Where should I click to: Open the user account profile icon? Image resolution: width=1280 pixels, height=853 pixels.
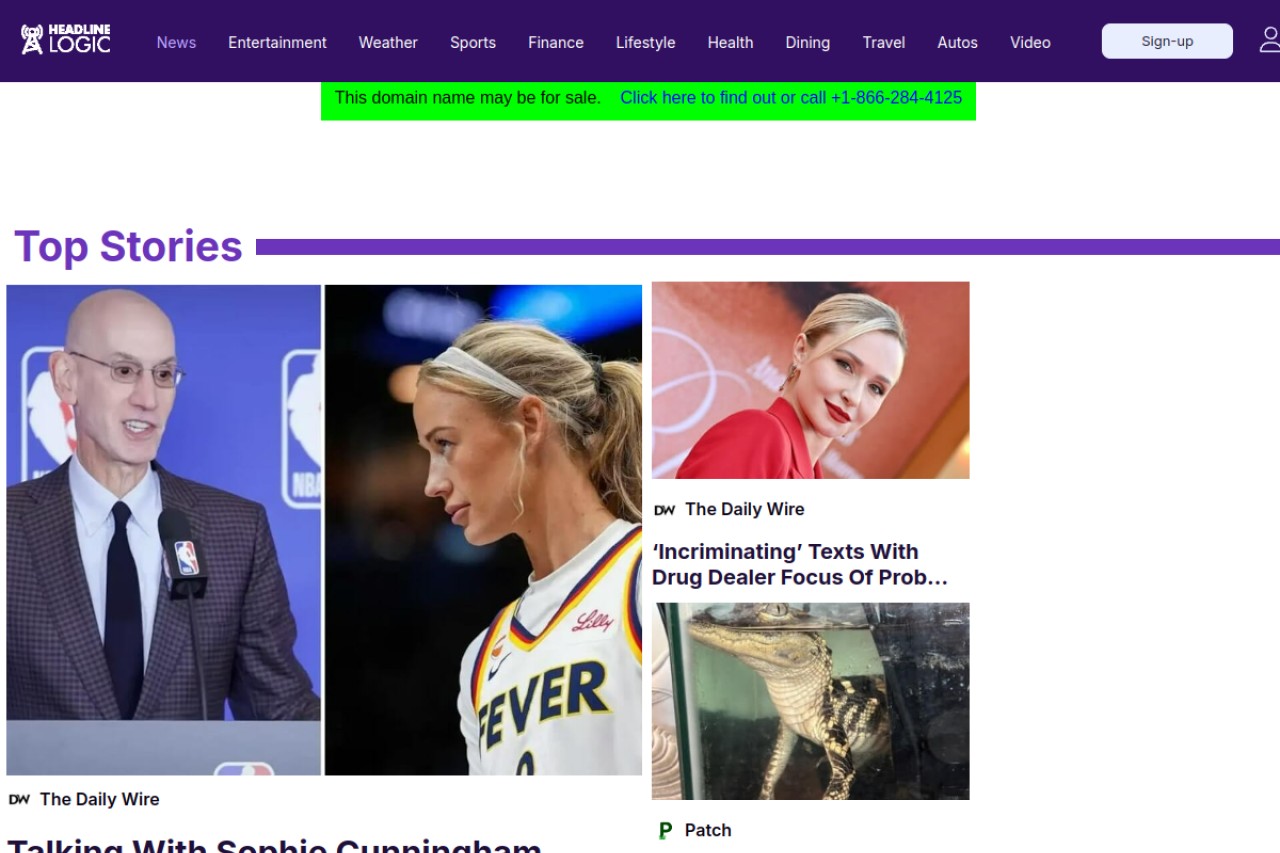[1269, 40]
